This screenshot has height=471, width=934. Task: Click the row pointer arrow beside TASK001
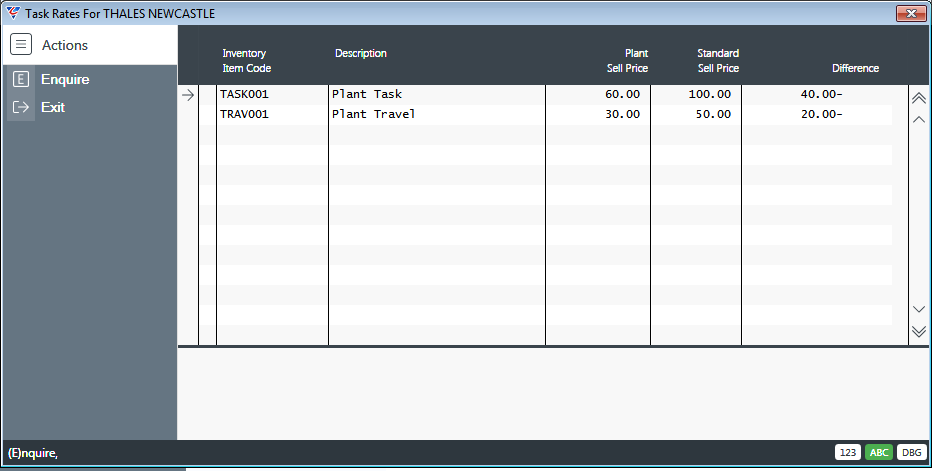click(x=188, y=95)
